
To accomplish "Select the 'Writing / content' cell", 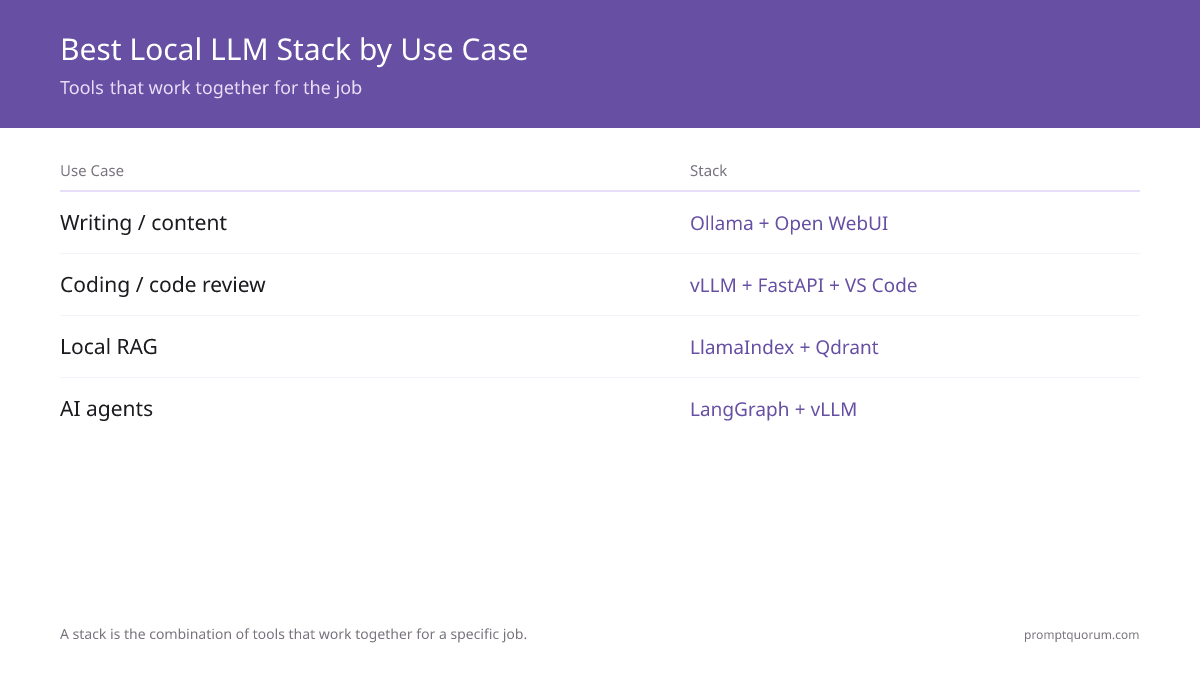I will pos(143,223).
